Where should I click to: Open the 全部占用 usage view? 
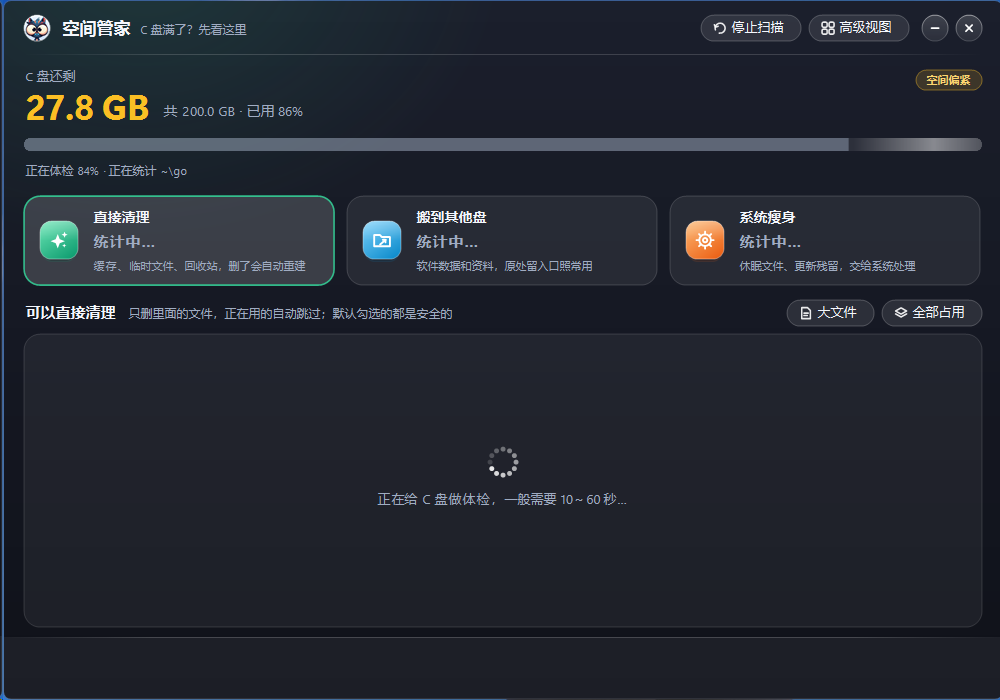point(932,313)
